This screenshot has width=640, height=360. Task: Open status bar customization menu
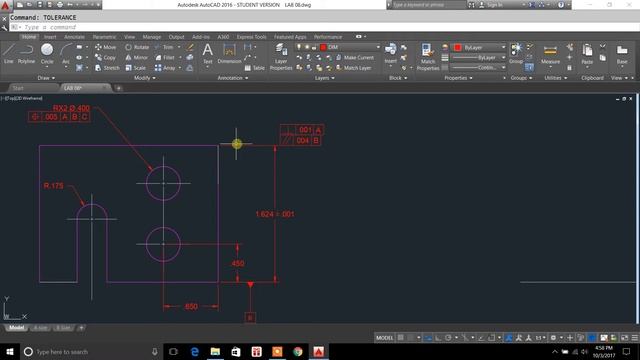point(635,338)
